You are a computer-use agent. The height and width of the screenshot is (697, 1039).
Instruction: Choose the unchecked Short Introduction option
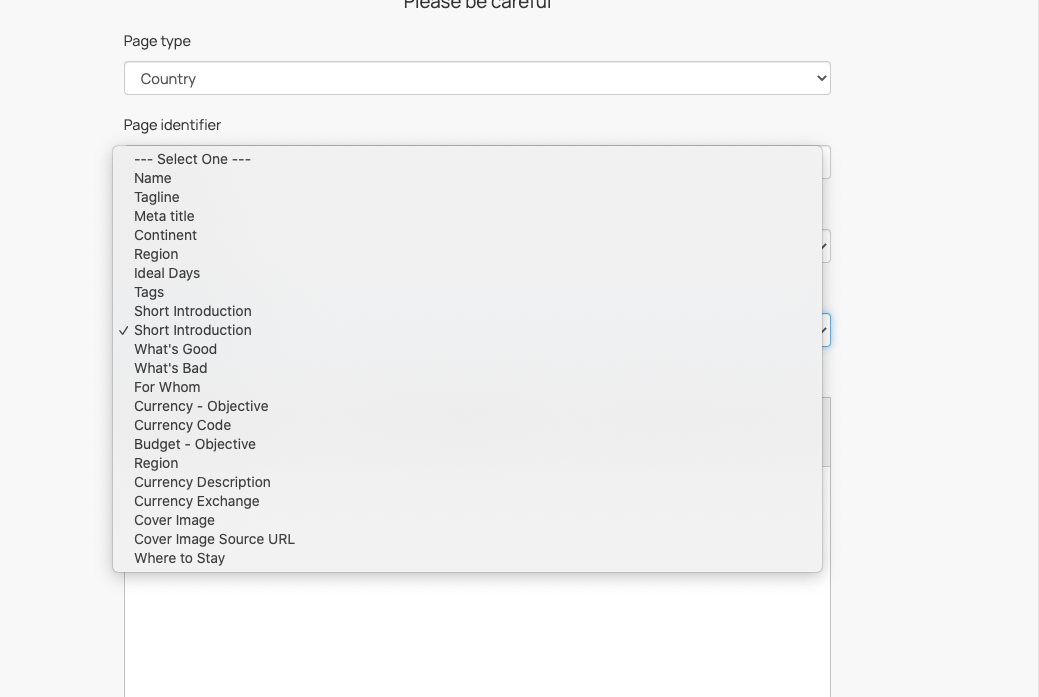467,311
